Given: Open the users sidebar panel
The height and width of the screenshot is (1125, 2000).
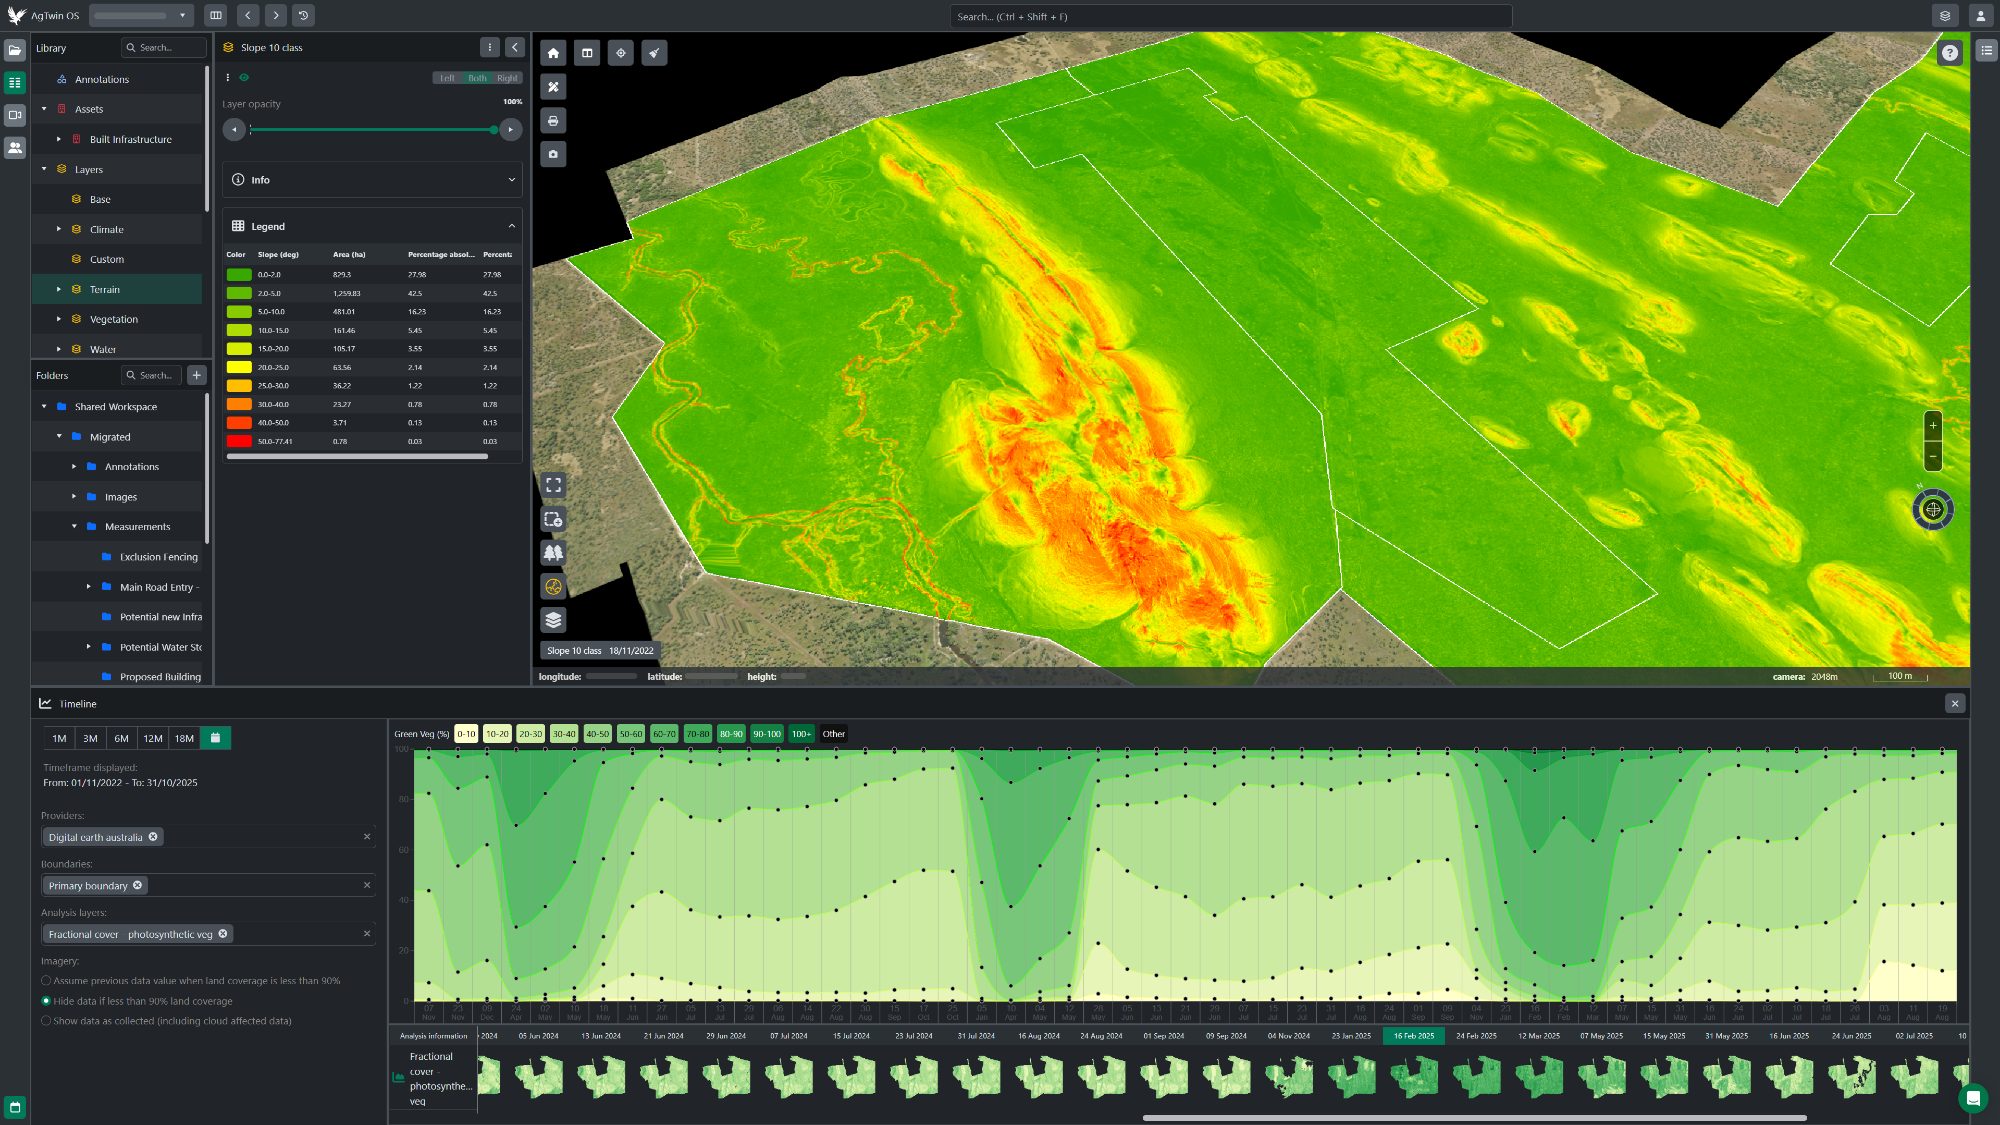Looking at the screenshot, I should 15,147.
